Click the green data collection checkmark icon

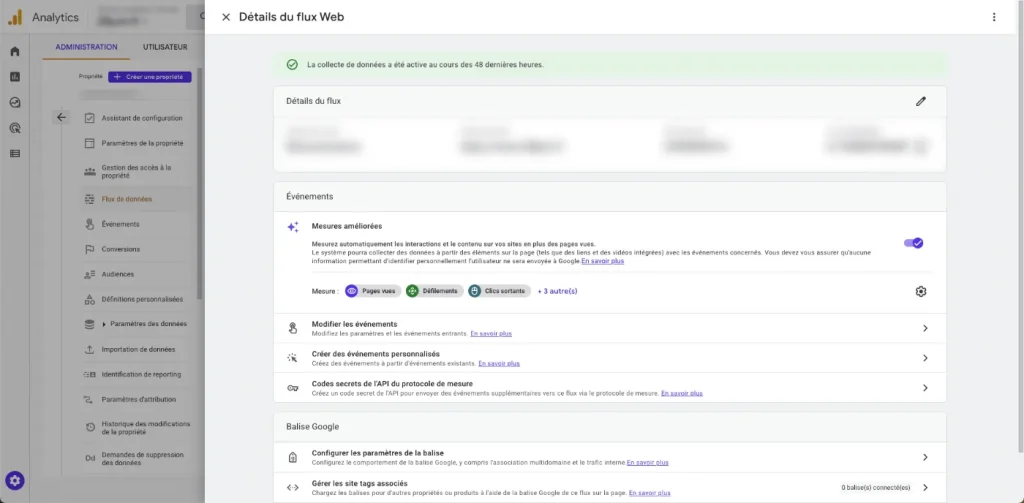pos(292,65)
